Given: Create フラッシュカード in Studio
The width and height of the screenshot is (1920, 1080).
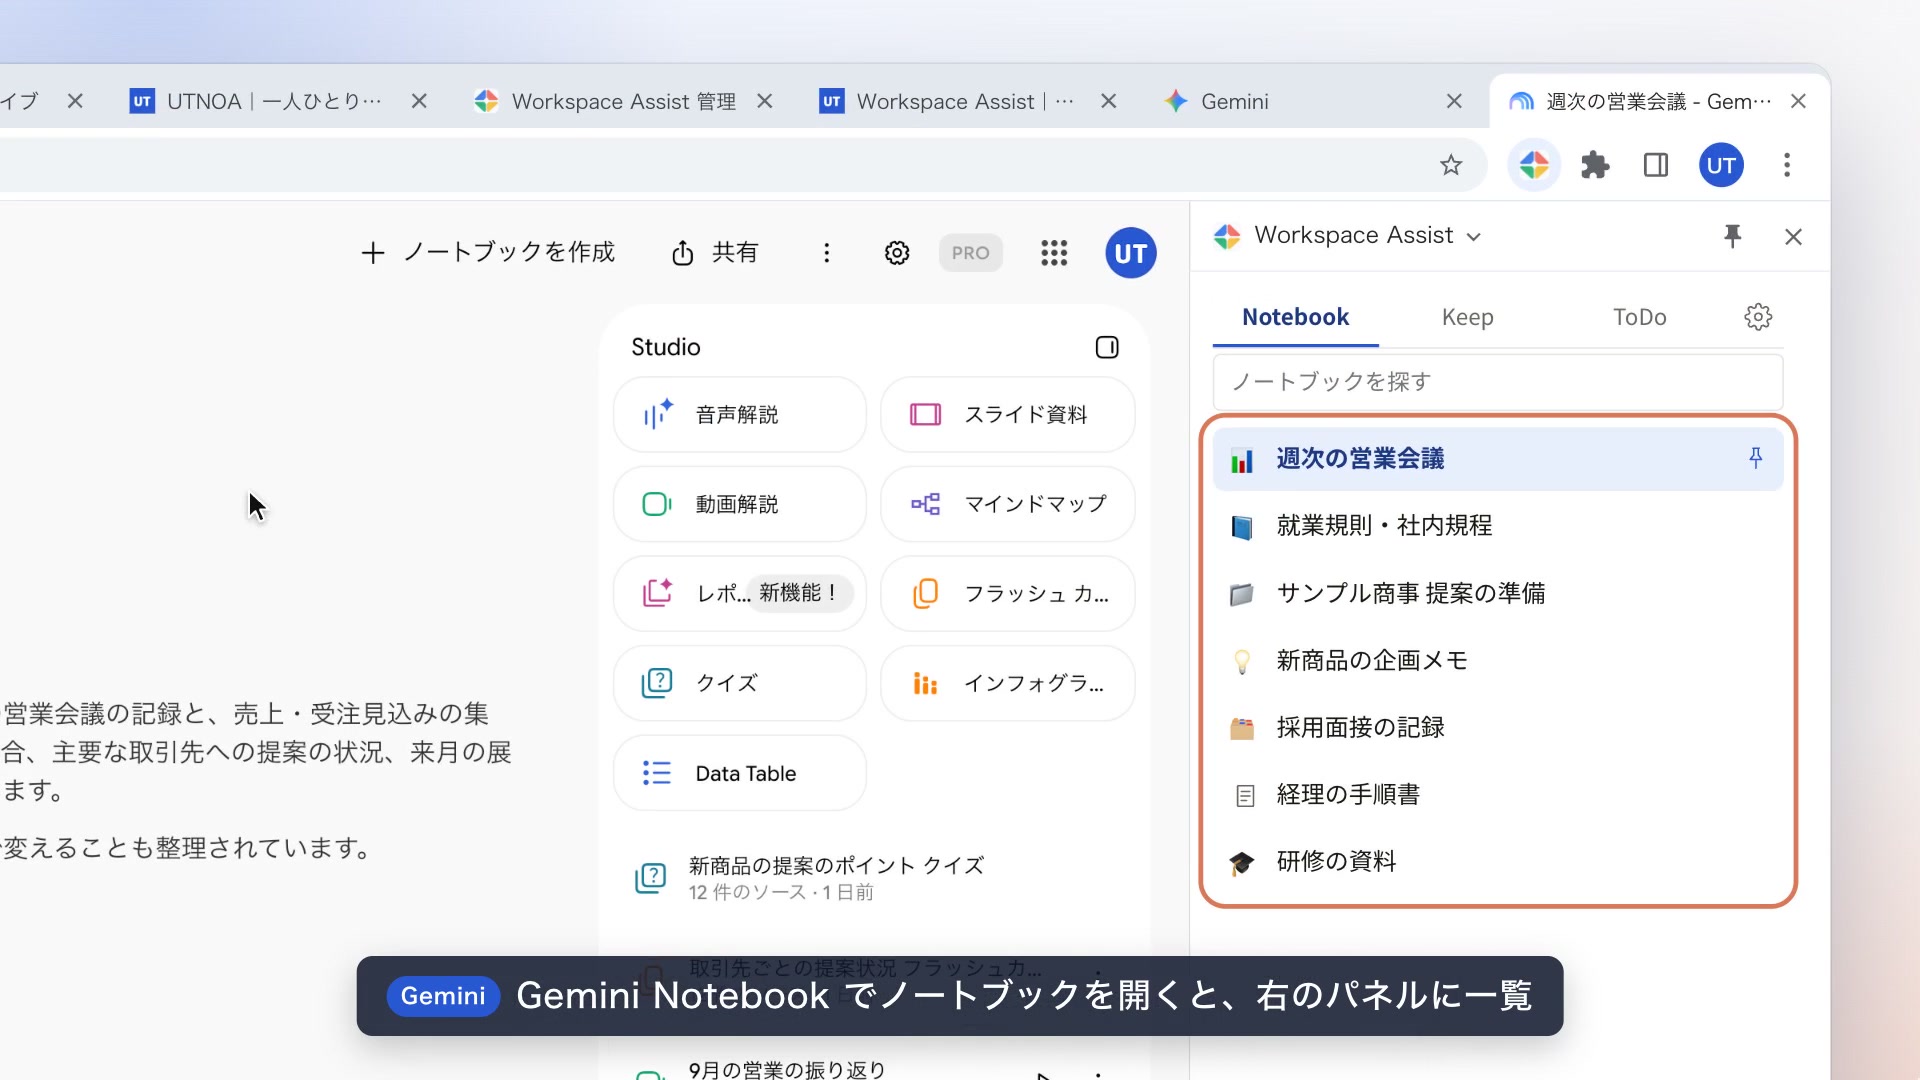Looking at the screenshot, I should coord(1007,593).
